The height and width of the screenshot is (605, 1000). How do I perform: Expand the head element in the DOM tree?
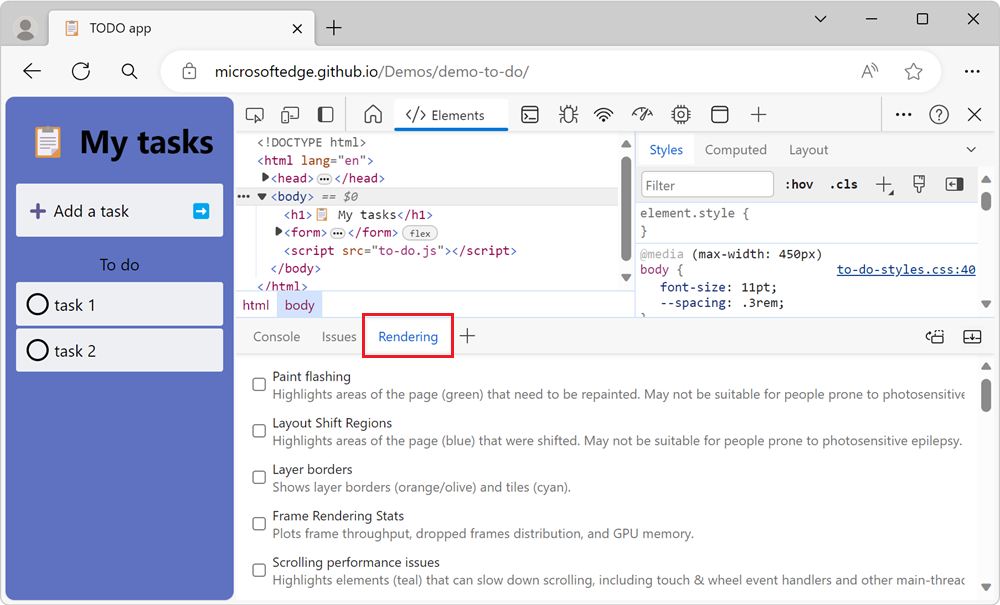(264, 177)
